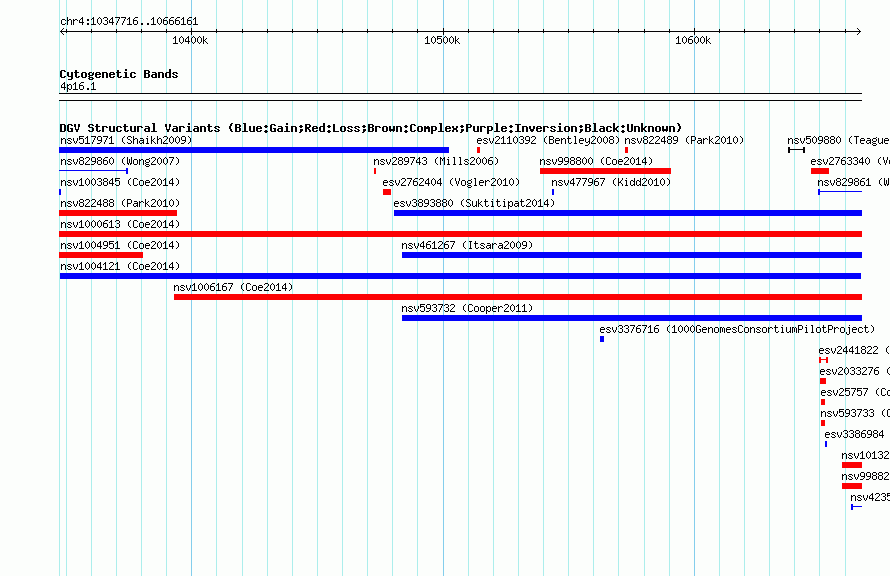Select the red bar of nsv1006167
The width and height of the screenshot is (890, 576).
coord(518,297)
